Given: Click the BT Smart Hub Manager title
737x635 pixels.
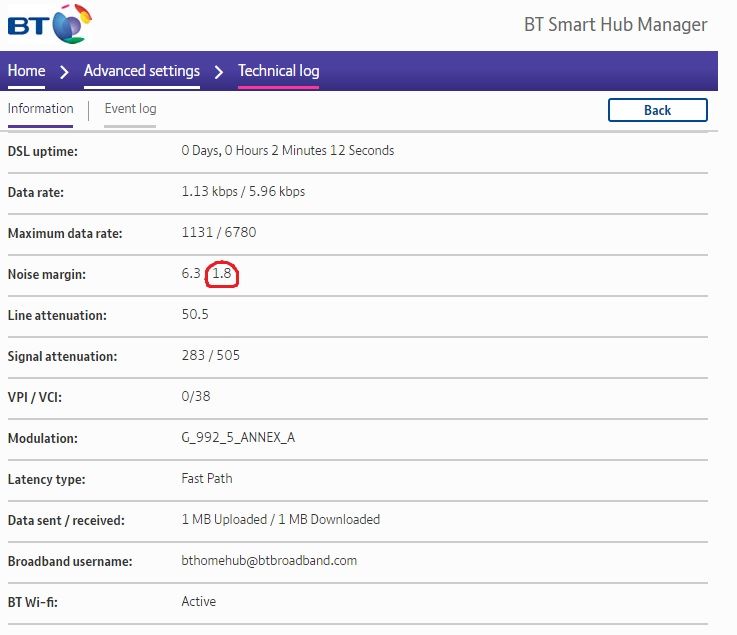Looking at the screenshot, I should click(615, 24).
